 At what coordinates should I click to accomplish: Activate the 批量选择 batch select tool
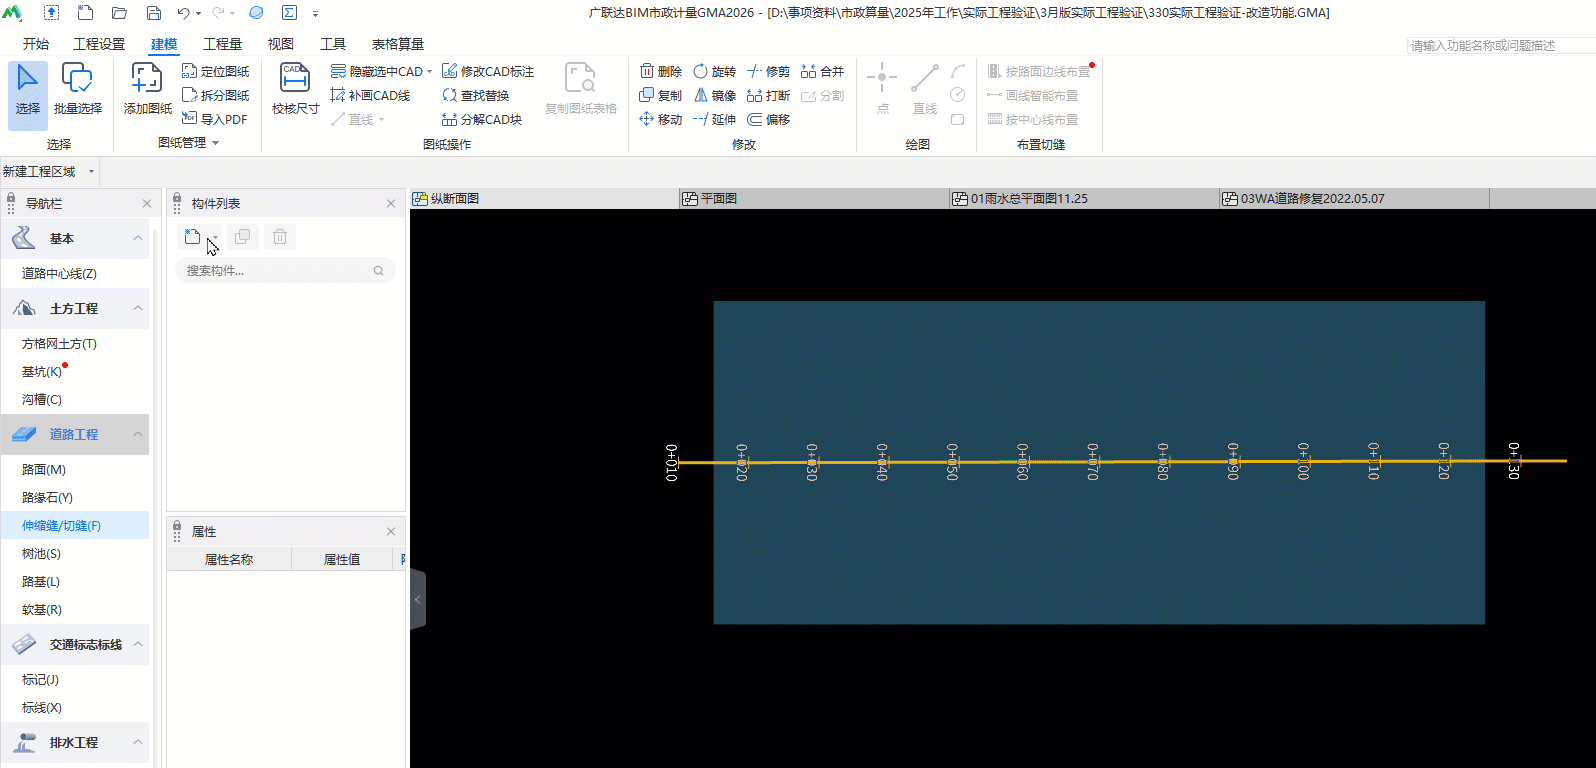point(77,90)
